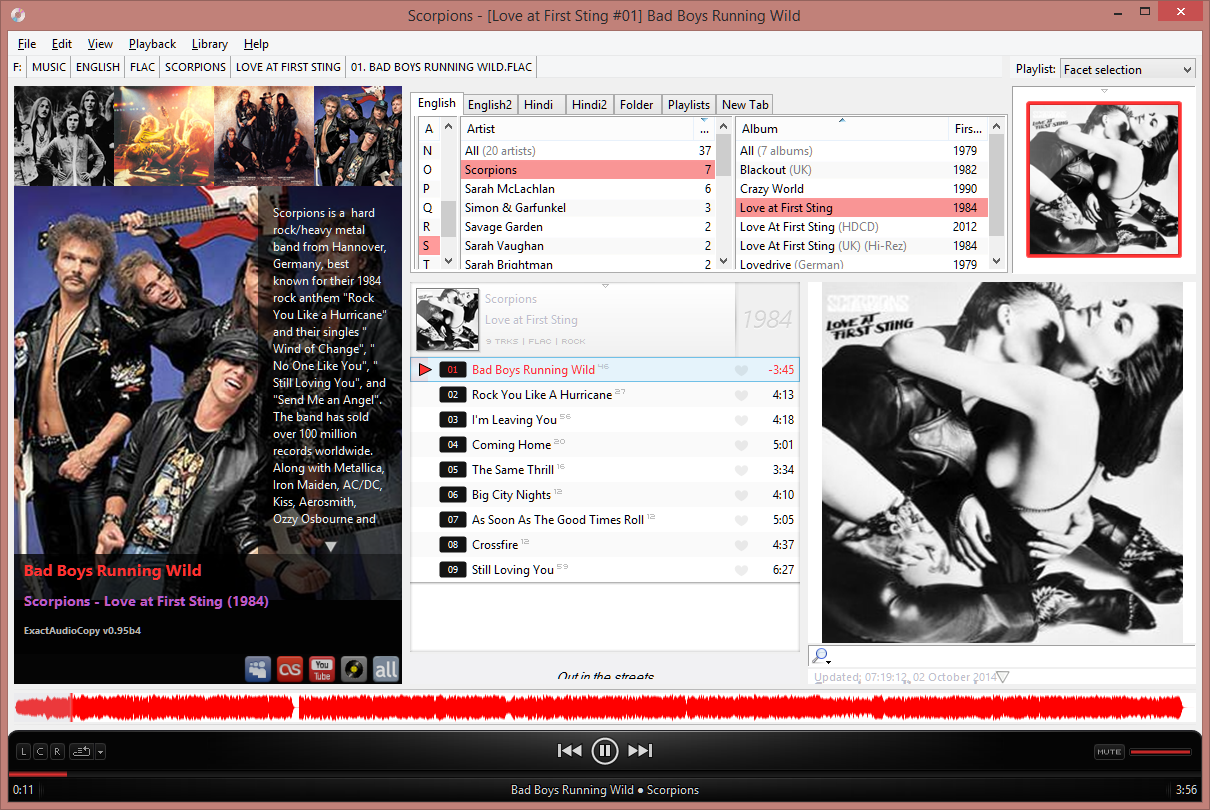Open the Playlist dropdown showing Facet selection
This screenshot has height=810, width=1210.
coord(1128,69)
